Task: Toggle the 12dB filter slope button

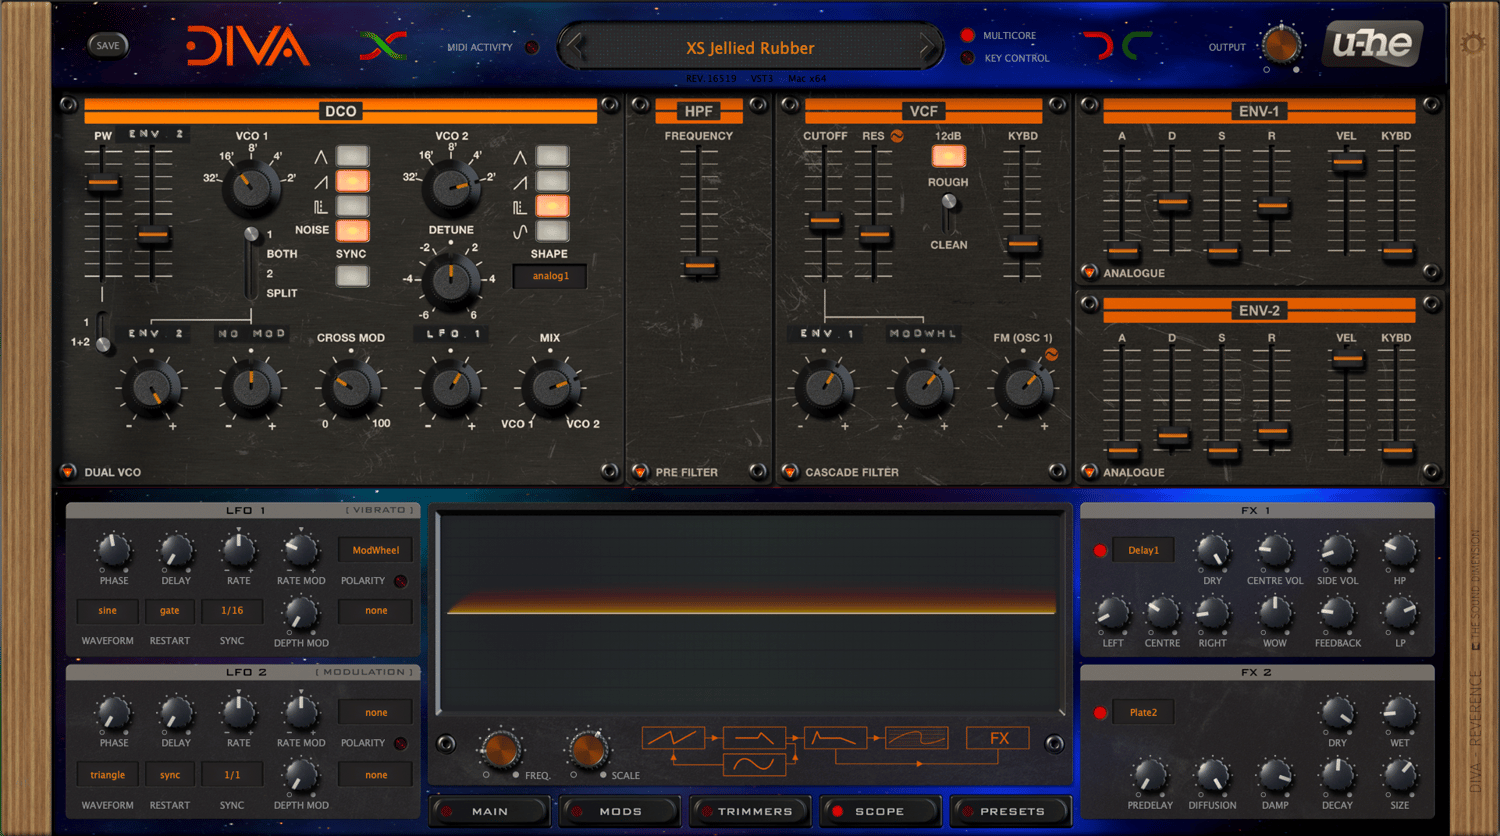Action: pos(948,156)
